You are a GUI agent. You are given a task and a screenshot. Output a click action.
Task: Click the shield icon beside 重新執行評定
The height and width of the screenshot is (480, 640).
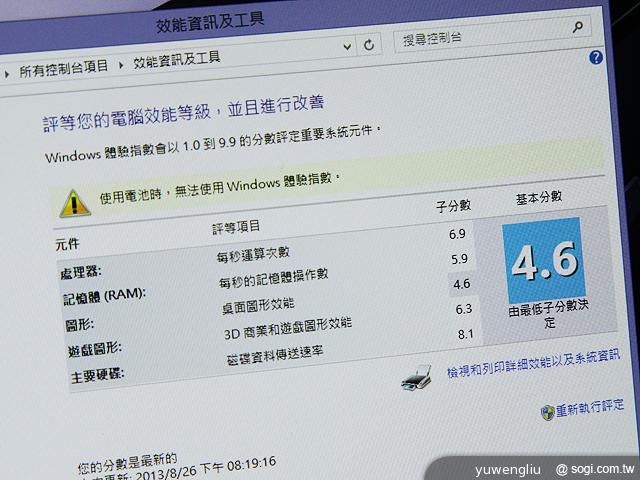click(x=547, y=413)
